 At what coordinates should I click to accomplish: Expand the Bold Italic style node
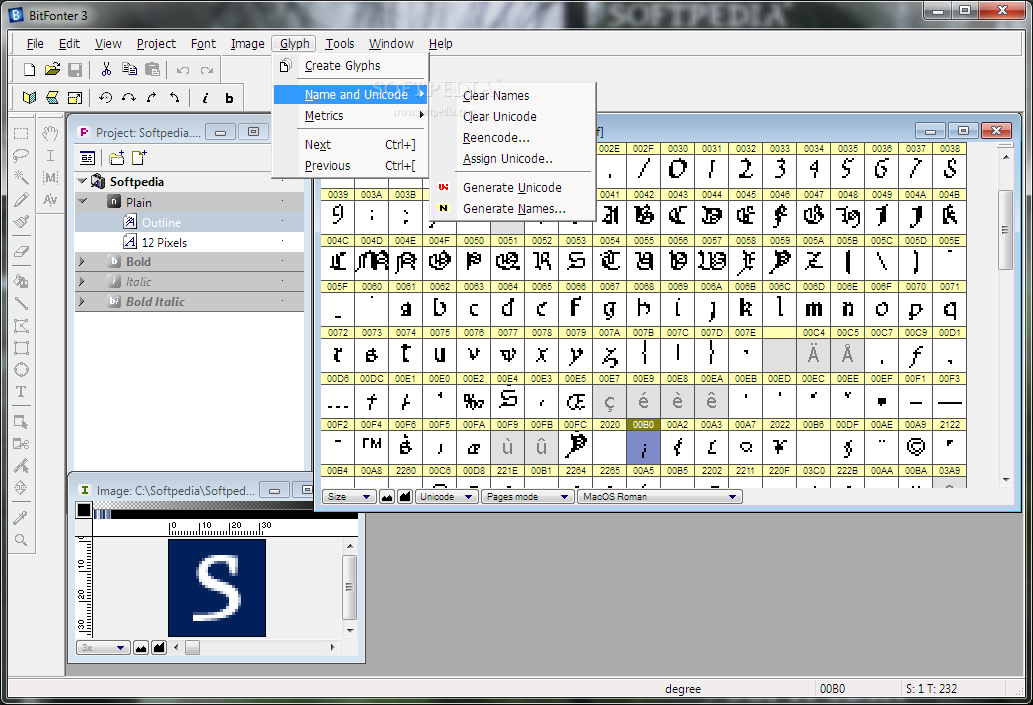pos(82,302)
